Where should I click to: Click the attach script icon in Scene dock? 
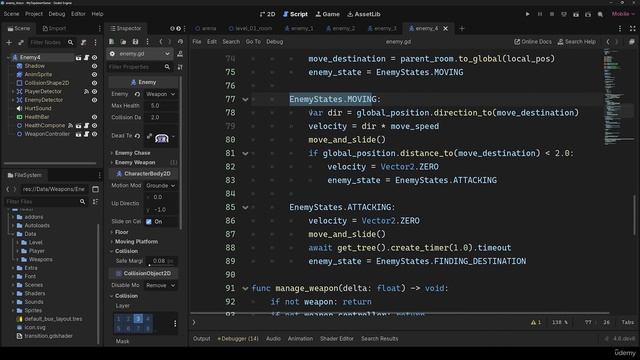(x=83, y=42)
